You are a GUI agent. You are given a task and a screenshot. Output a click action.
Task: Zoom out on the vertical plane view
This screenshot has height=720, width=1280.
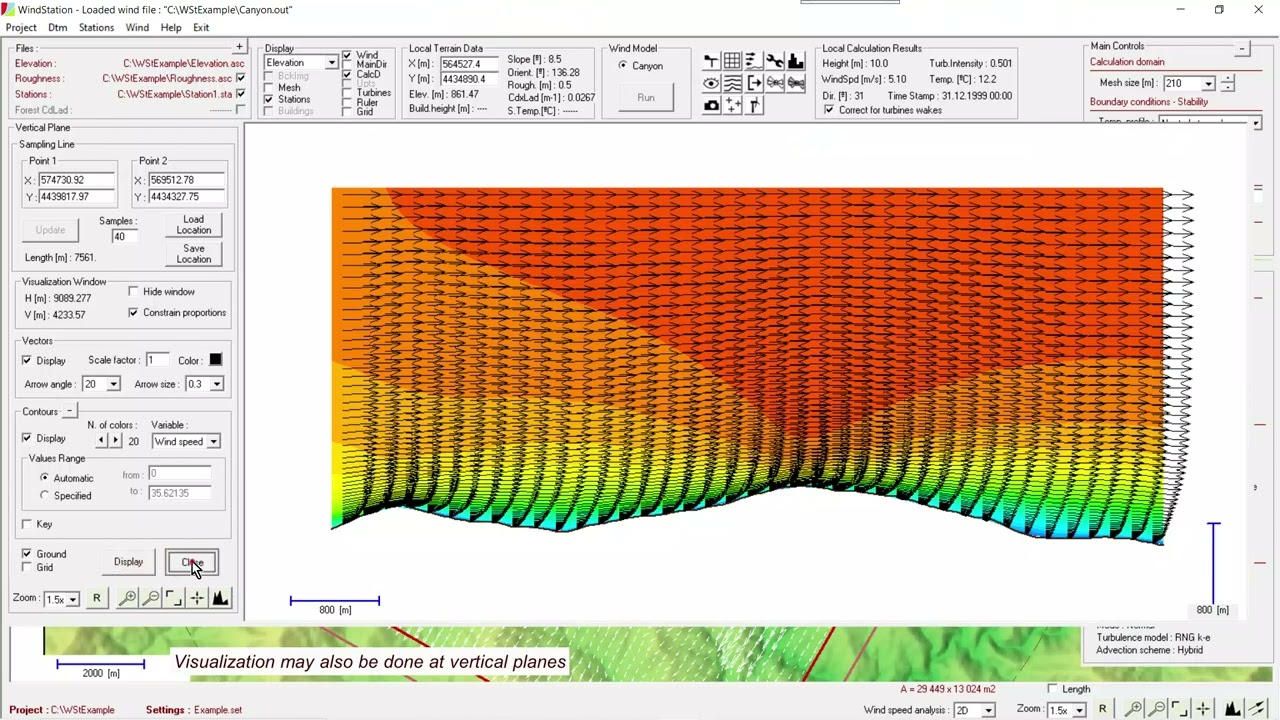click(x=151, y=598)
